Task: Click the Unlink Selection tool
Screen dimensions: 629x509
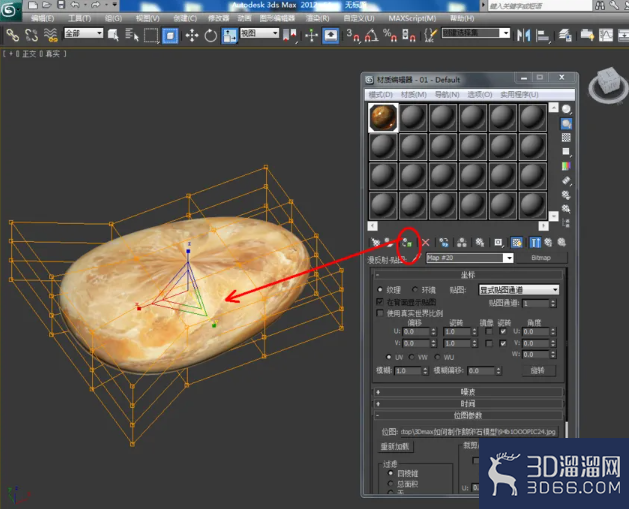Action: 32,35
